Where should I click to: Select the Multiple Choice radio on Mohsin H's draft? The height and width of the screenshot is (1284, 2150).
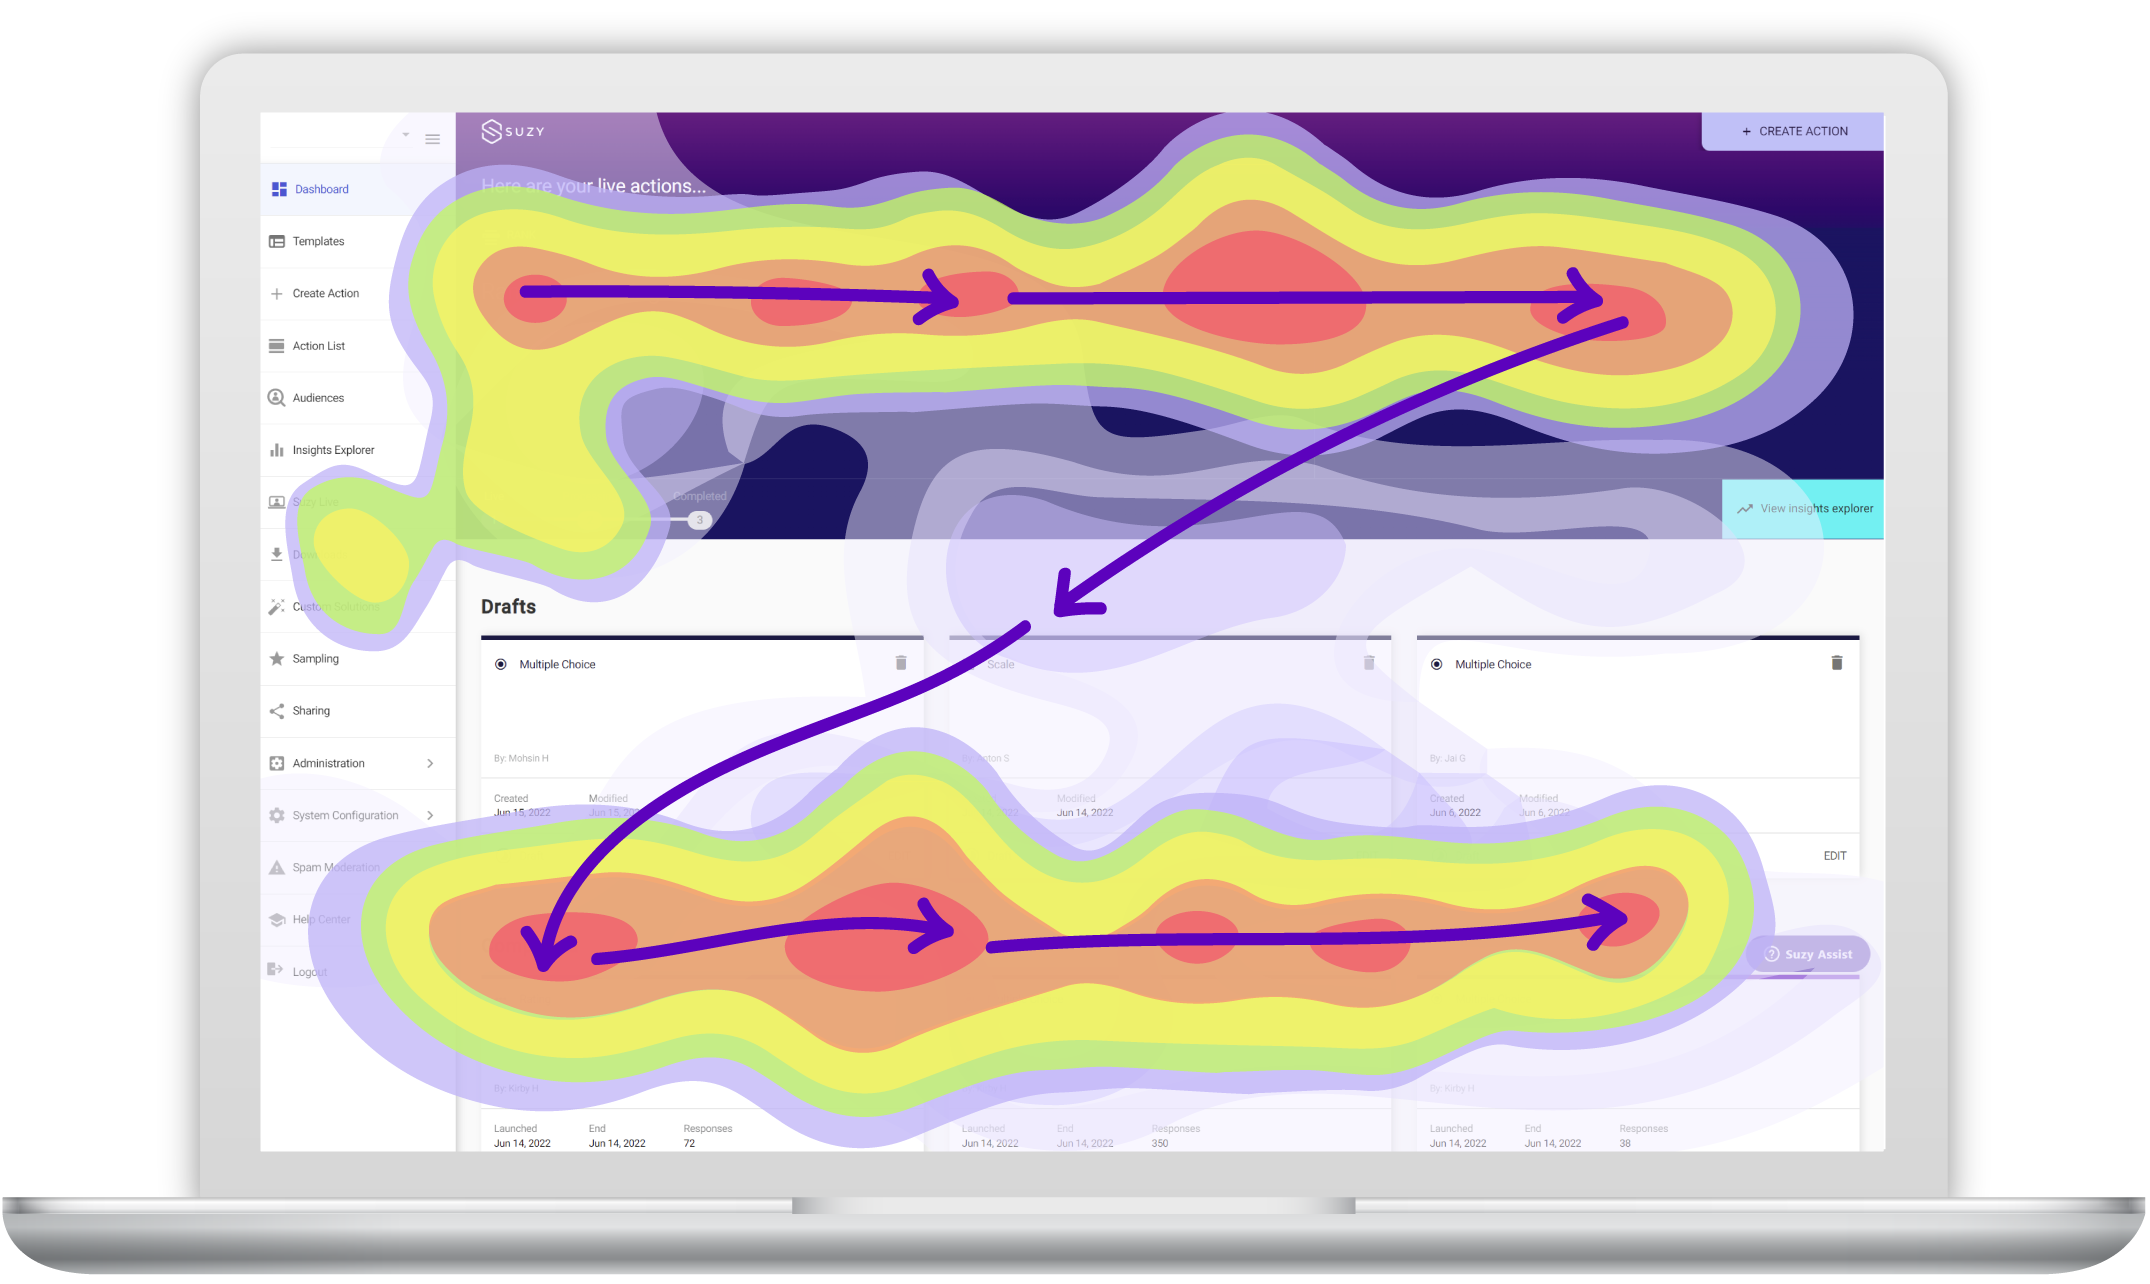[502, 663]
